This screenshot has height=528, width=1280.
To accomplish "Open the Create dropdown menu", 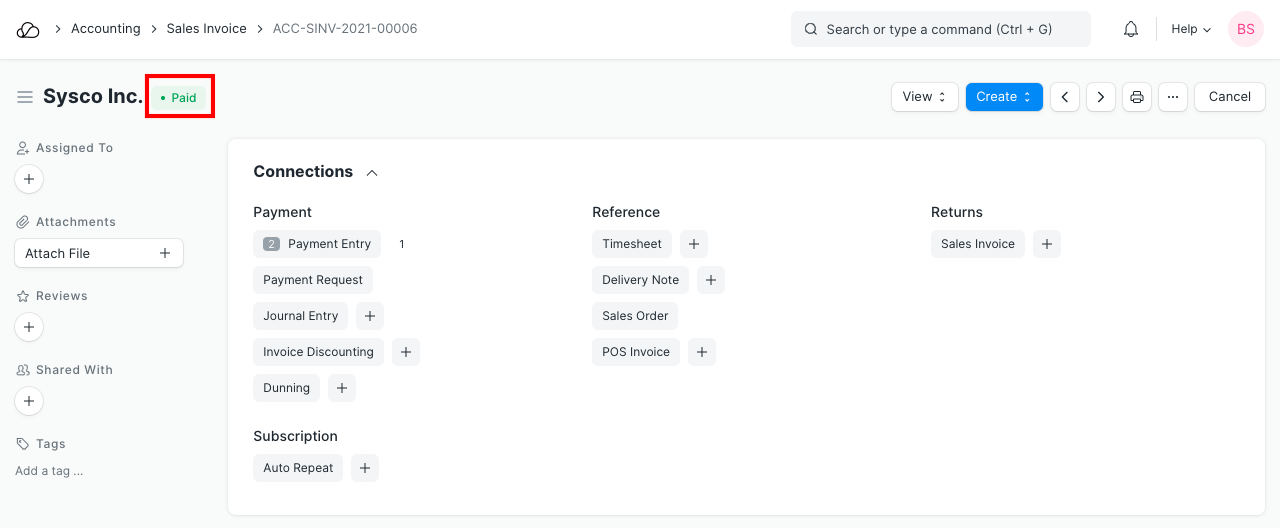I will click(x=1003, y=97).
